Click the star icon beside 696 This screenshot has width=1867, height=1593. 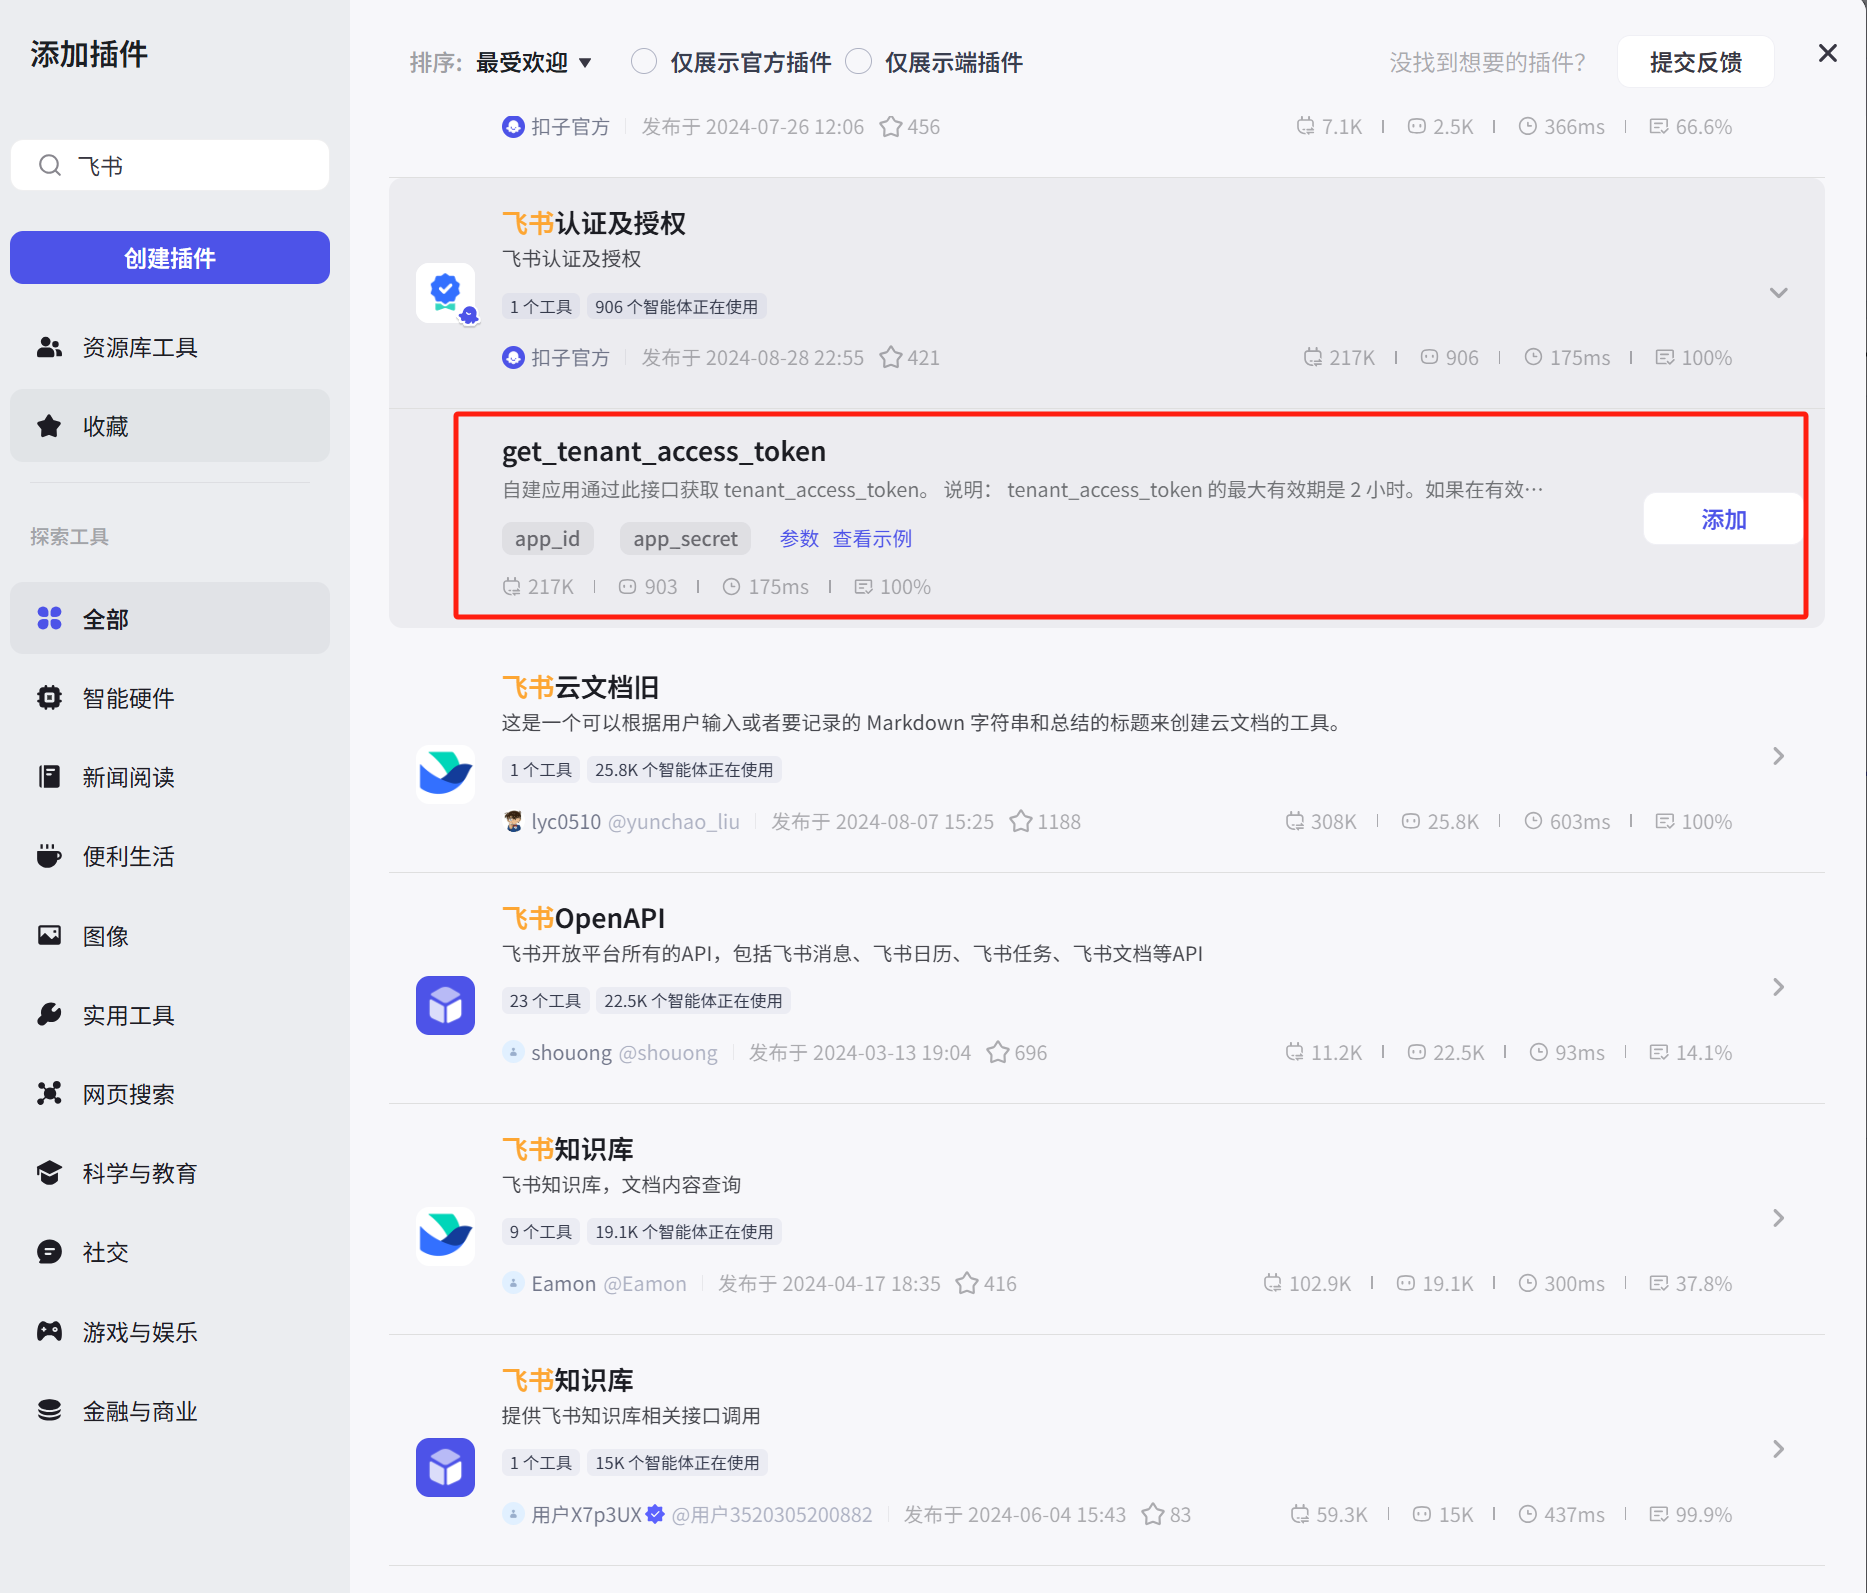[998, 1052]
